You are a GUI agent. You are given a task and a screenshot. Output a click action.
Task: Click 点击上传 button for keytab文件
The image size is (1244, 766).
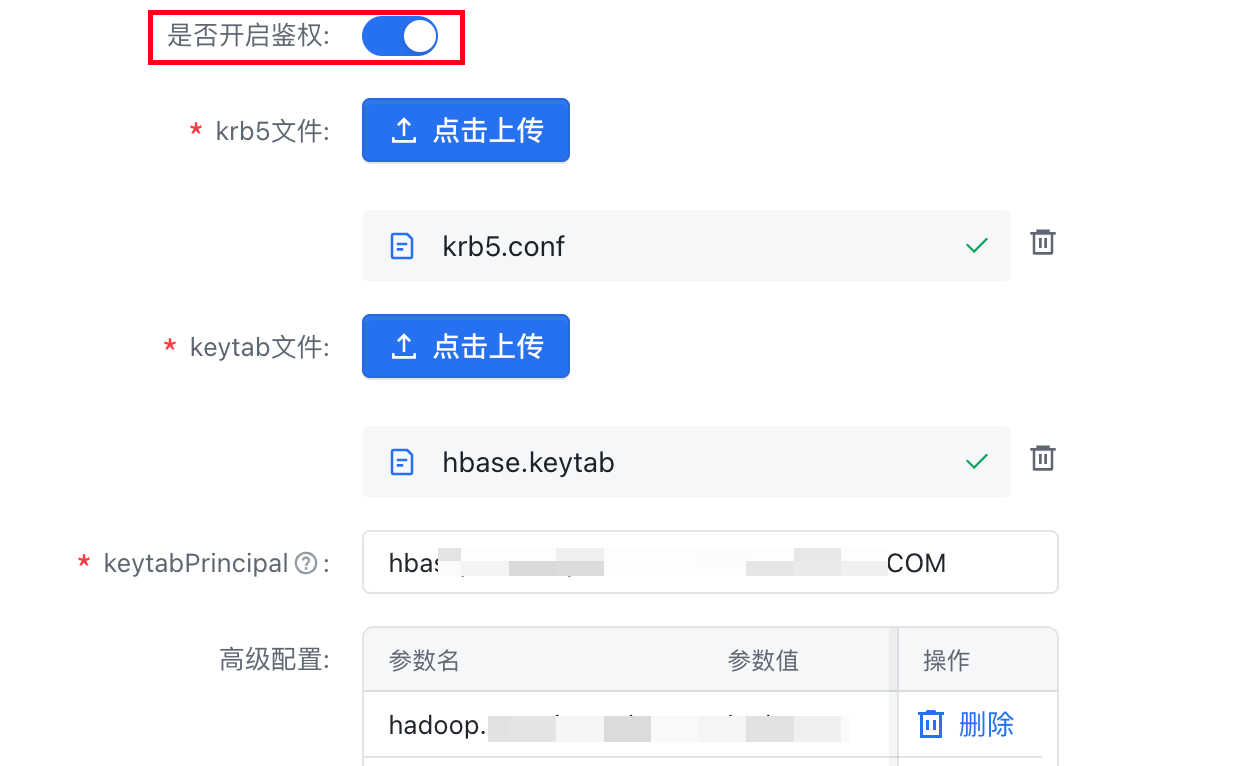[466, 346]
